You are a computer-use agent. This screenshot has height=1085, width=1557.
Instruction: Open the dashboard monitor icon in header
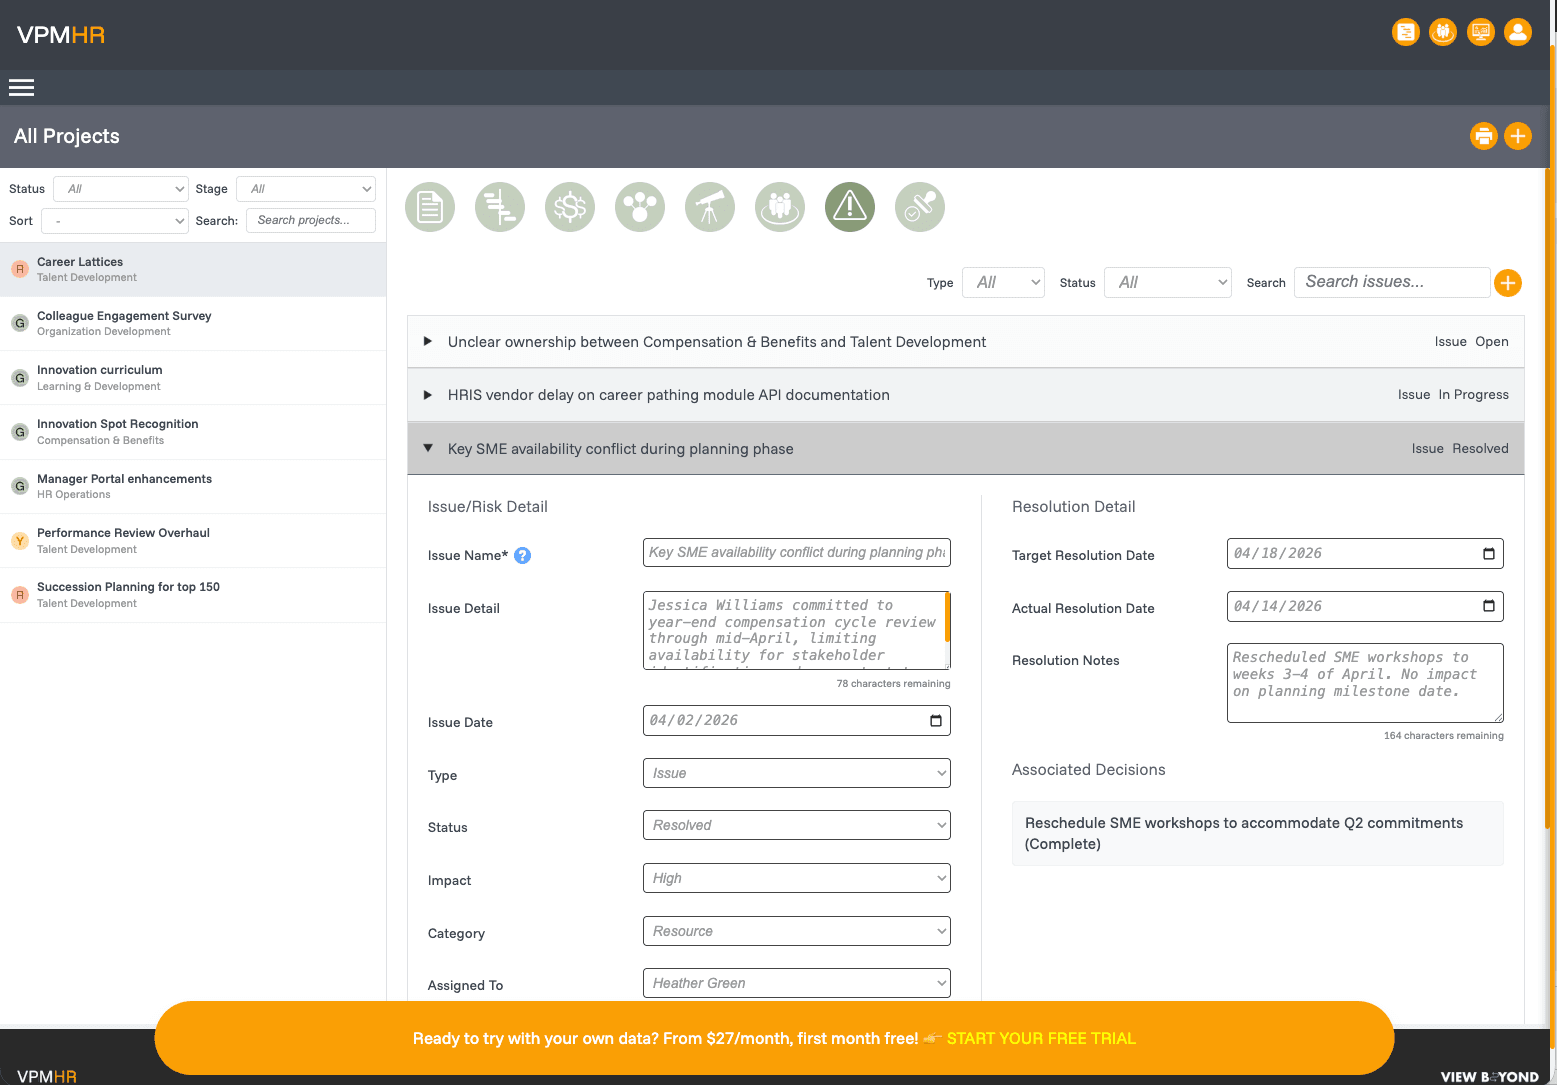point(1480,33)
